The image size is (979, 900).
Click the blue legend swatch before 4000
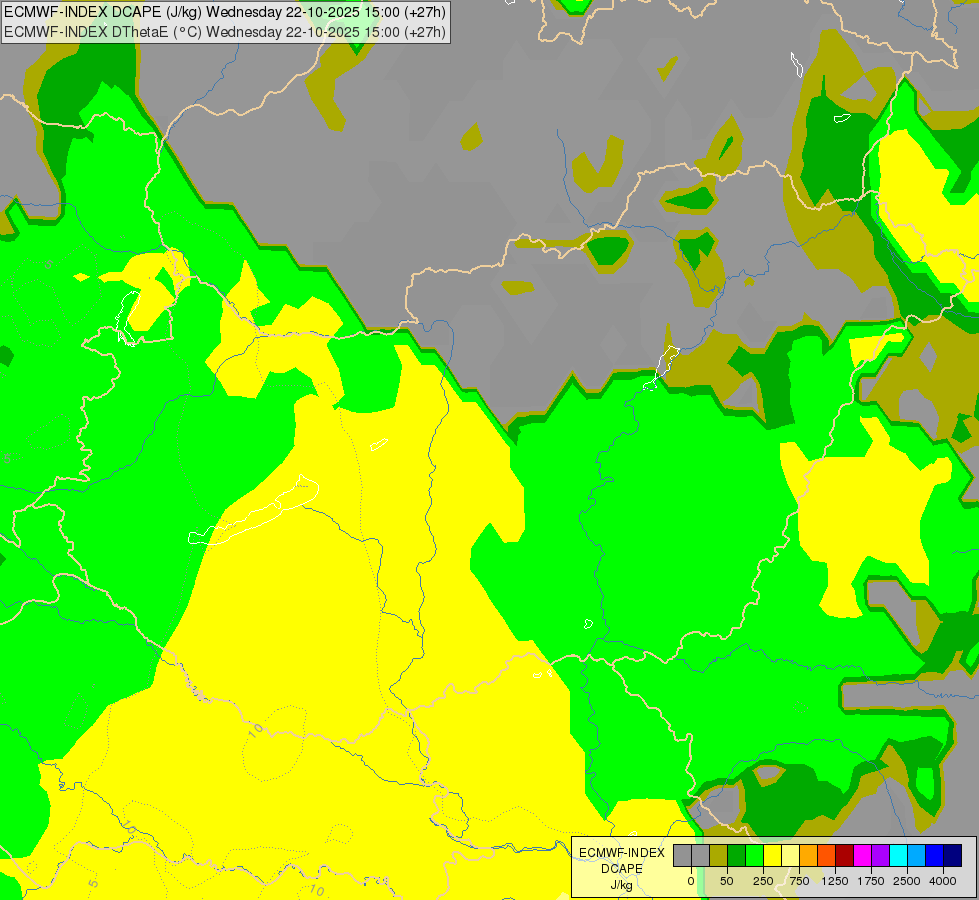pyautogui.click(x=935, y=855)
